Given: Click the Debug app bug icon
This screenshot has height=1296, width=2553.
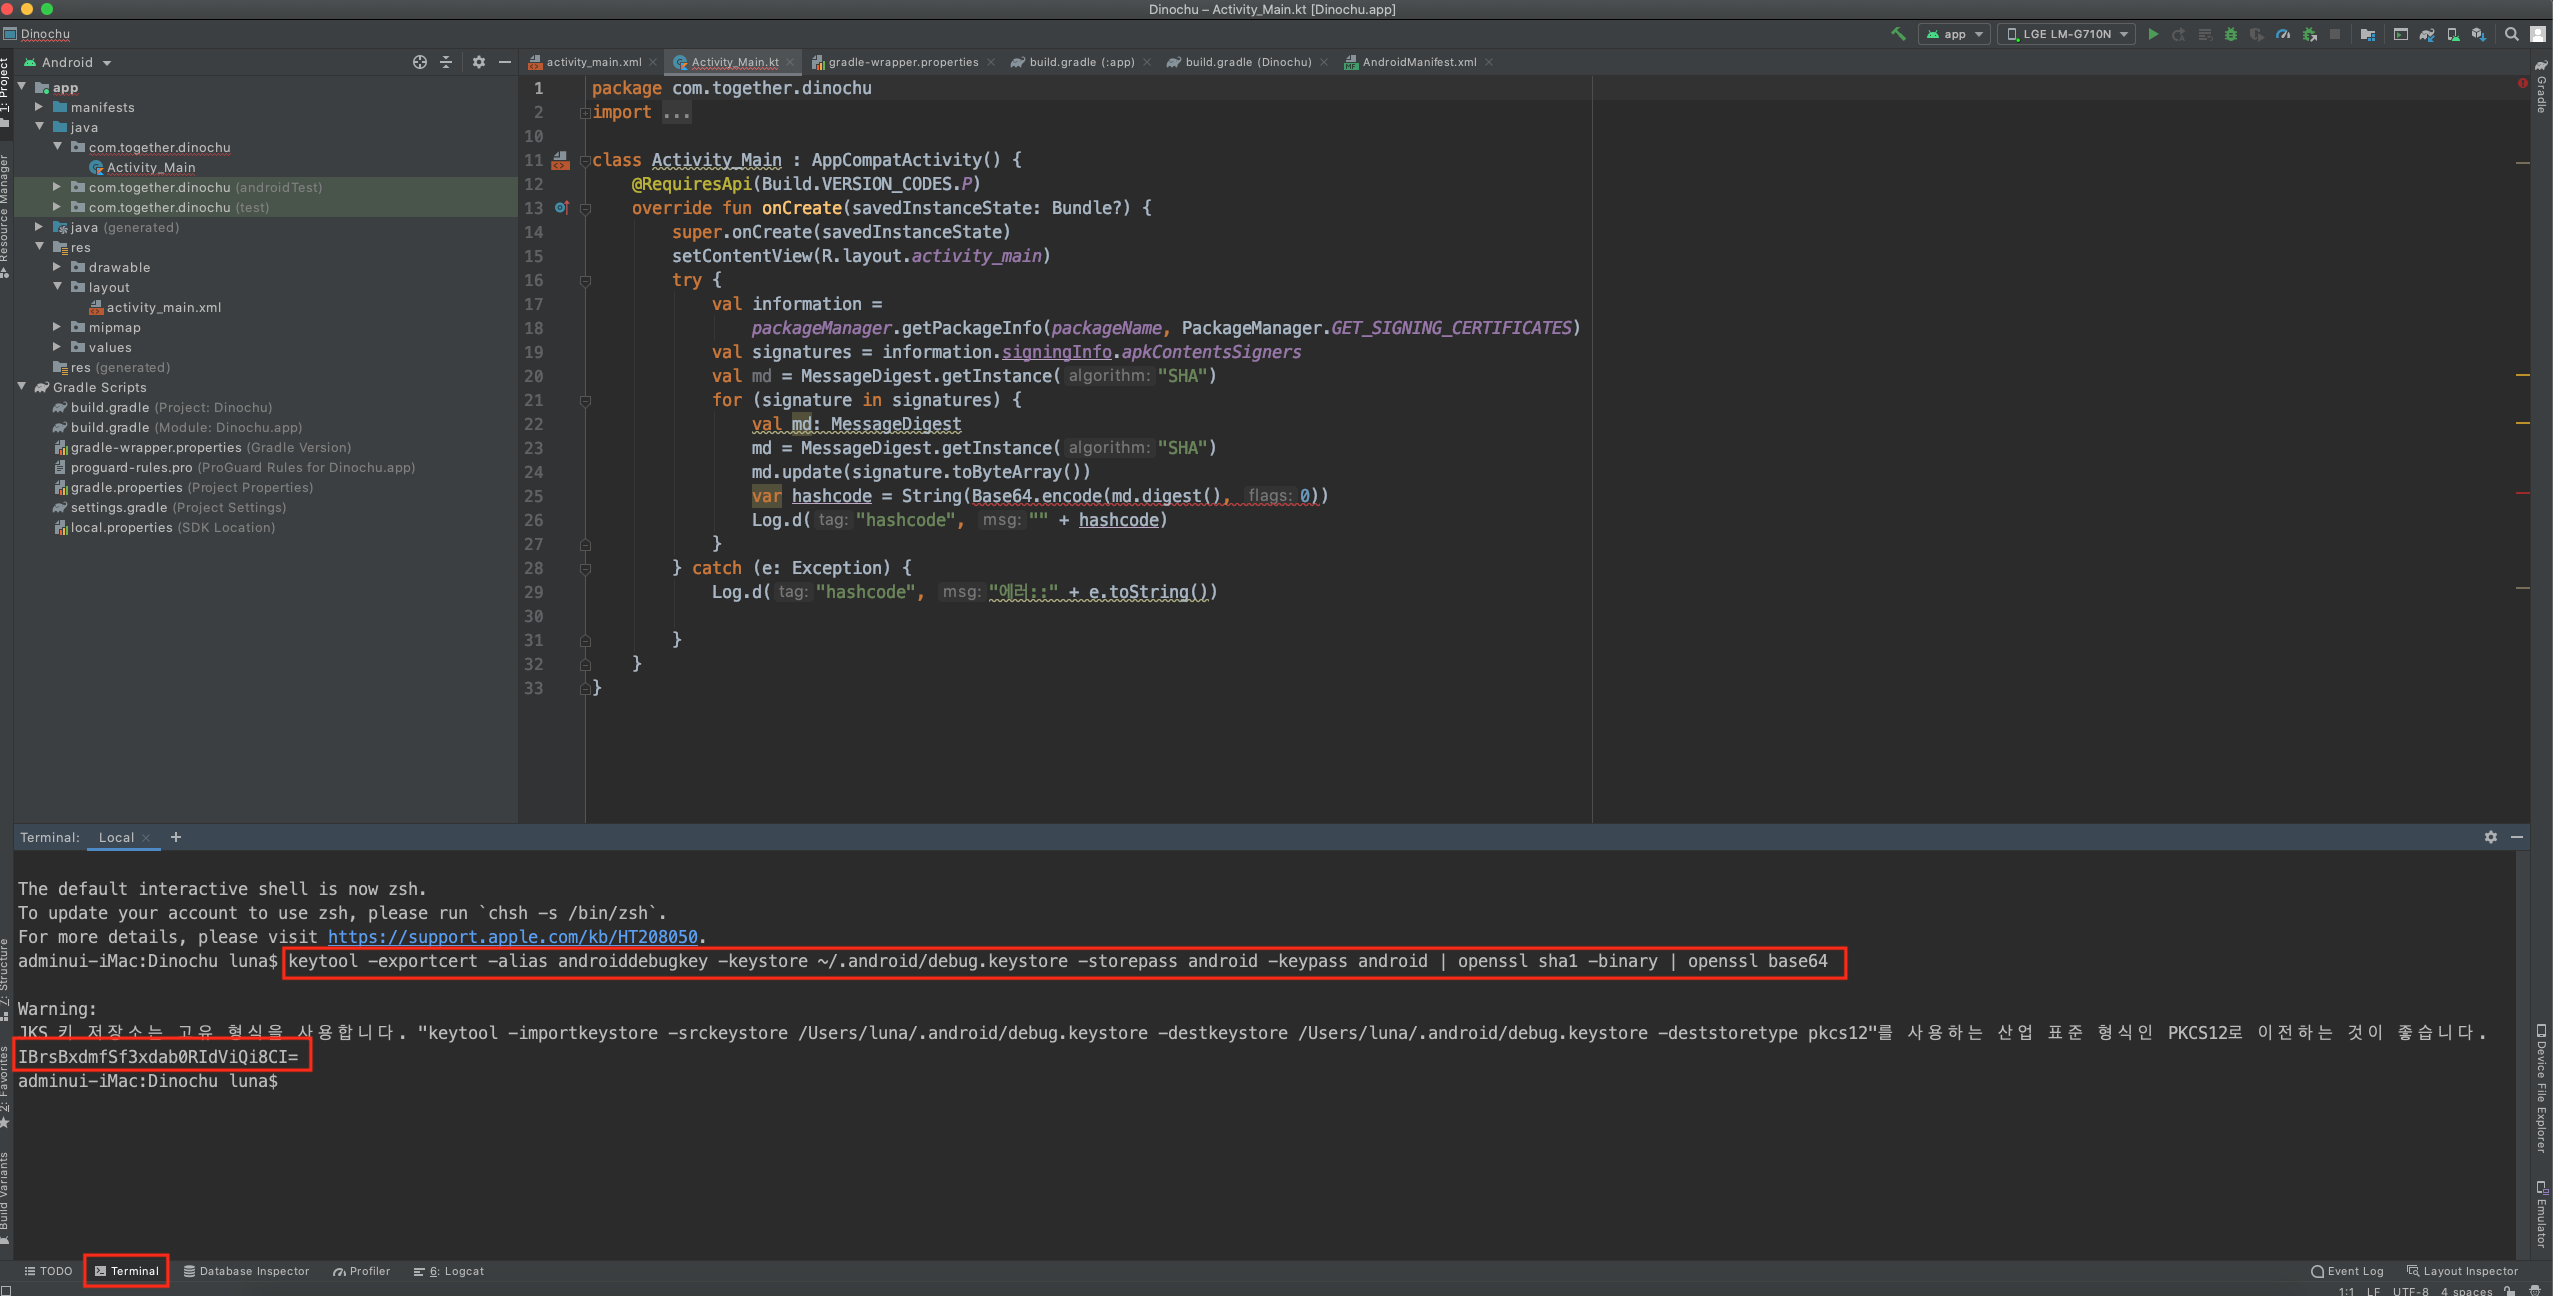Looking at the screenshot, I should pos(2230,34).
